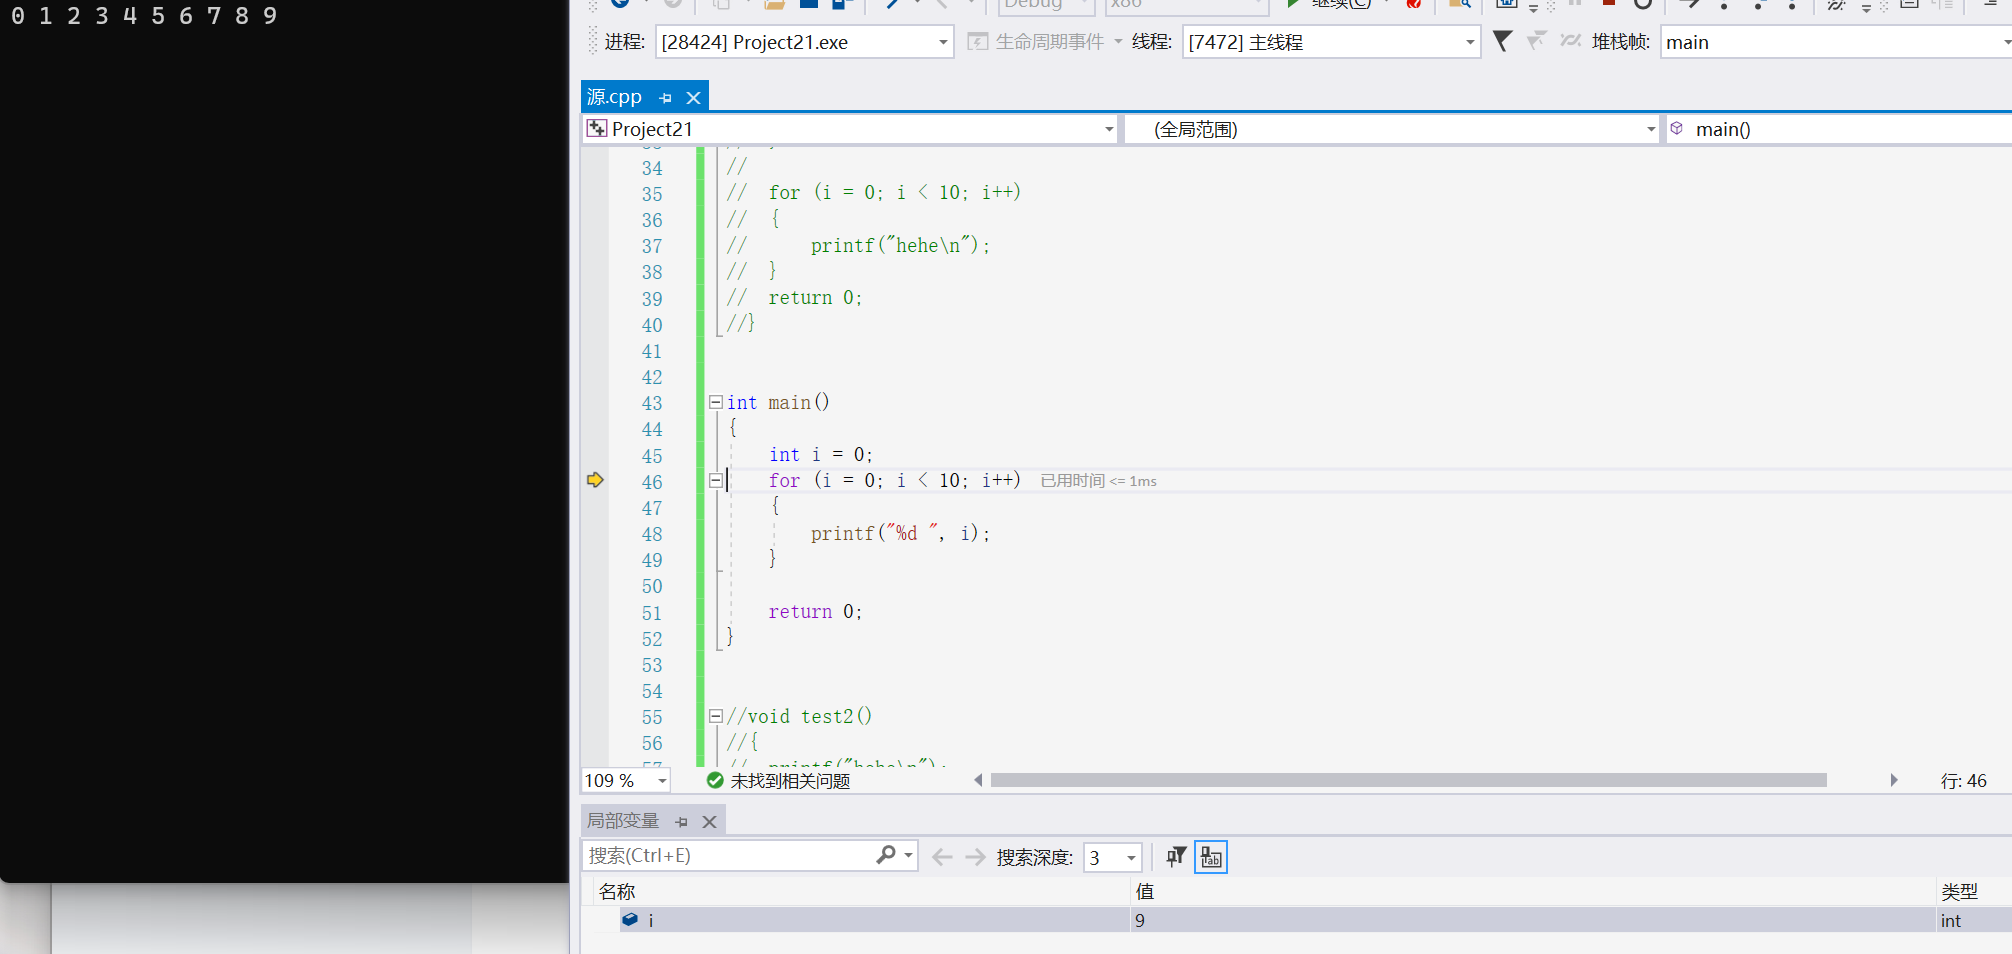Switch to the 源.cpp tab
Screen dimensions: 2012x954
pos(614,97)
